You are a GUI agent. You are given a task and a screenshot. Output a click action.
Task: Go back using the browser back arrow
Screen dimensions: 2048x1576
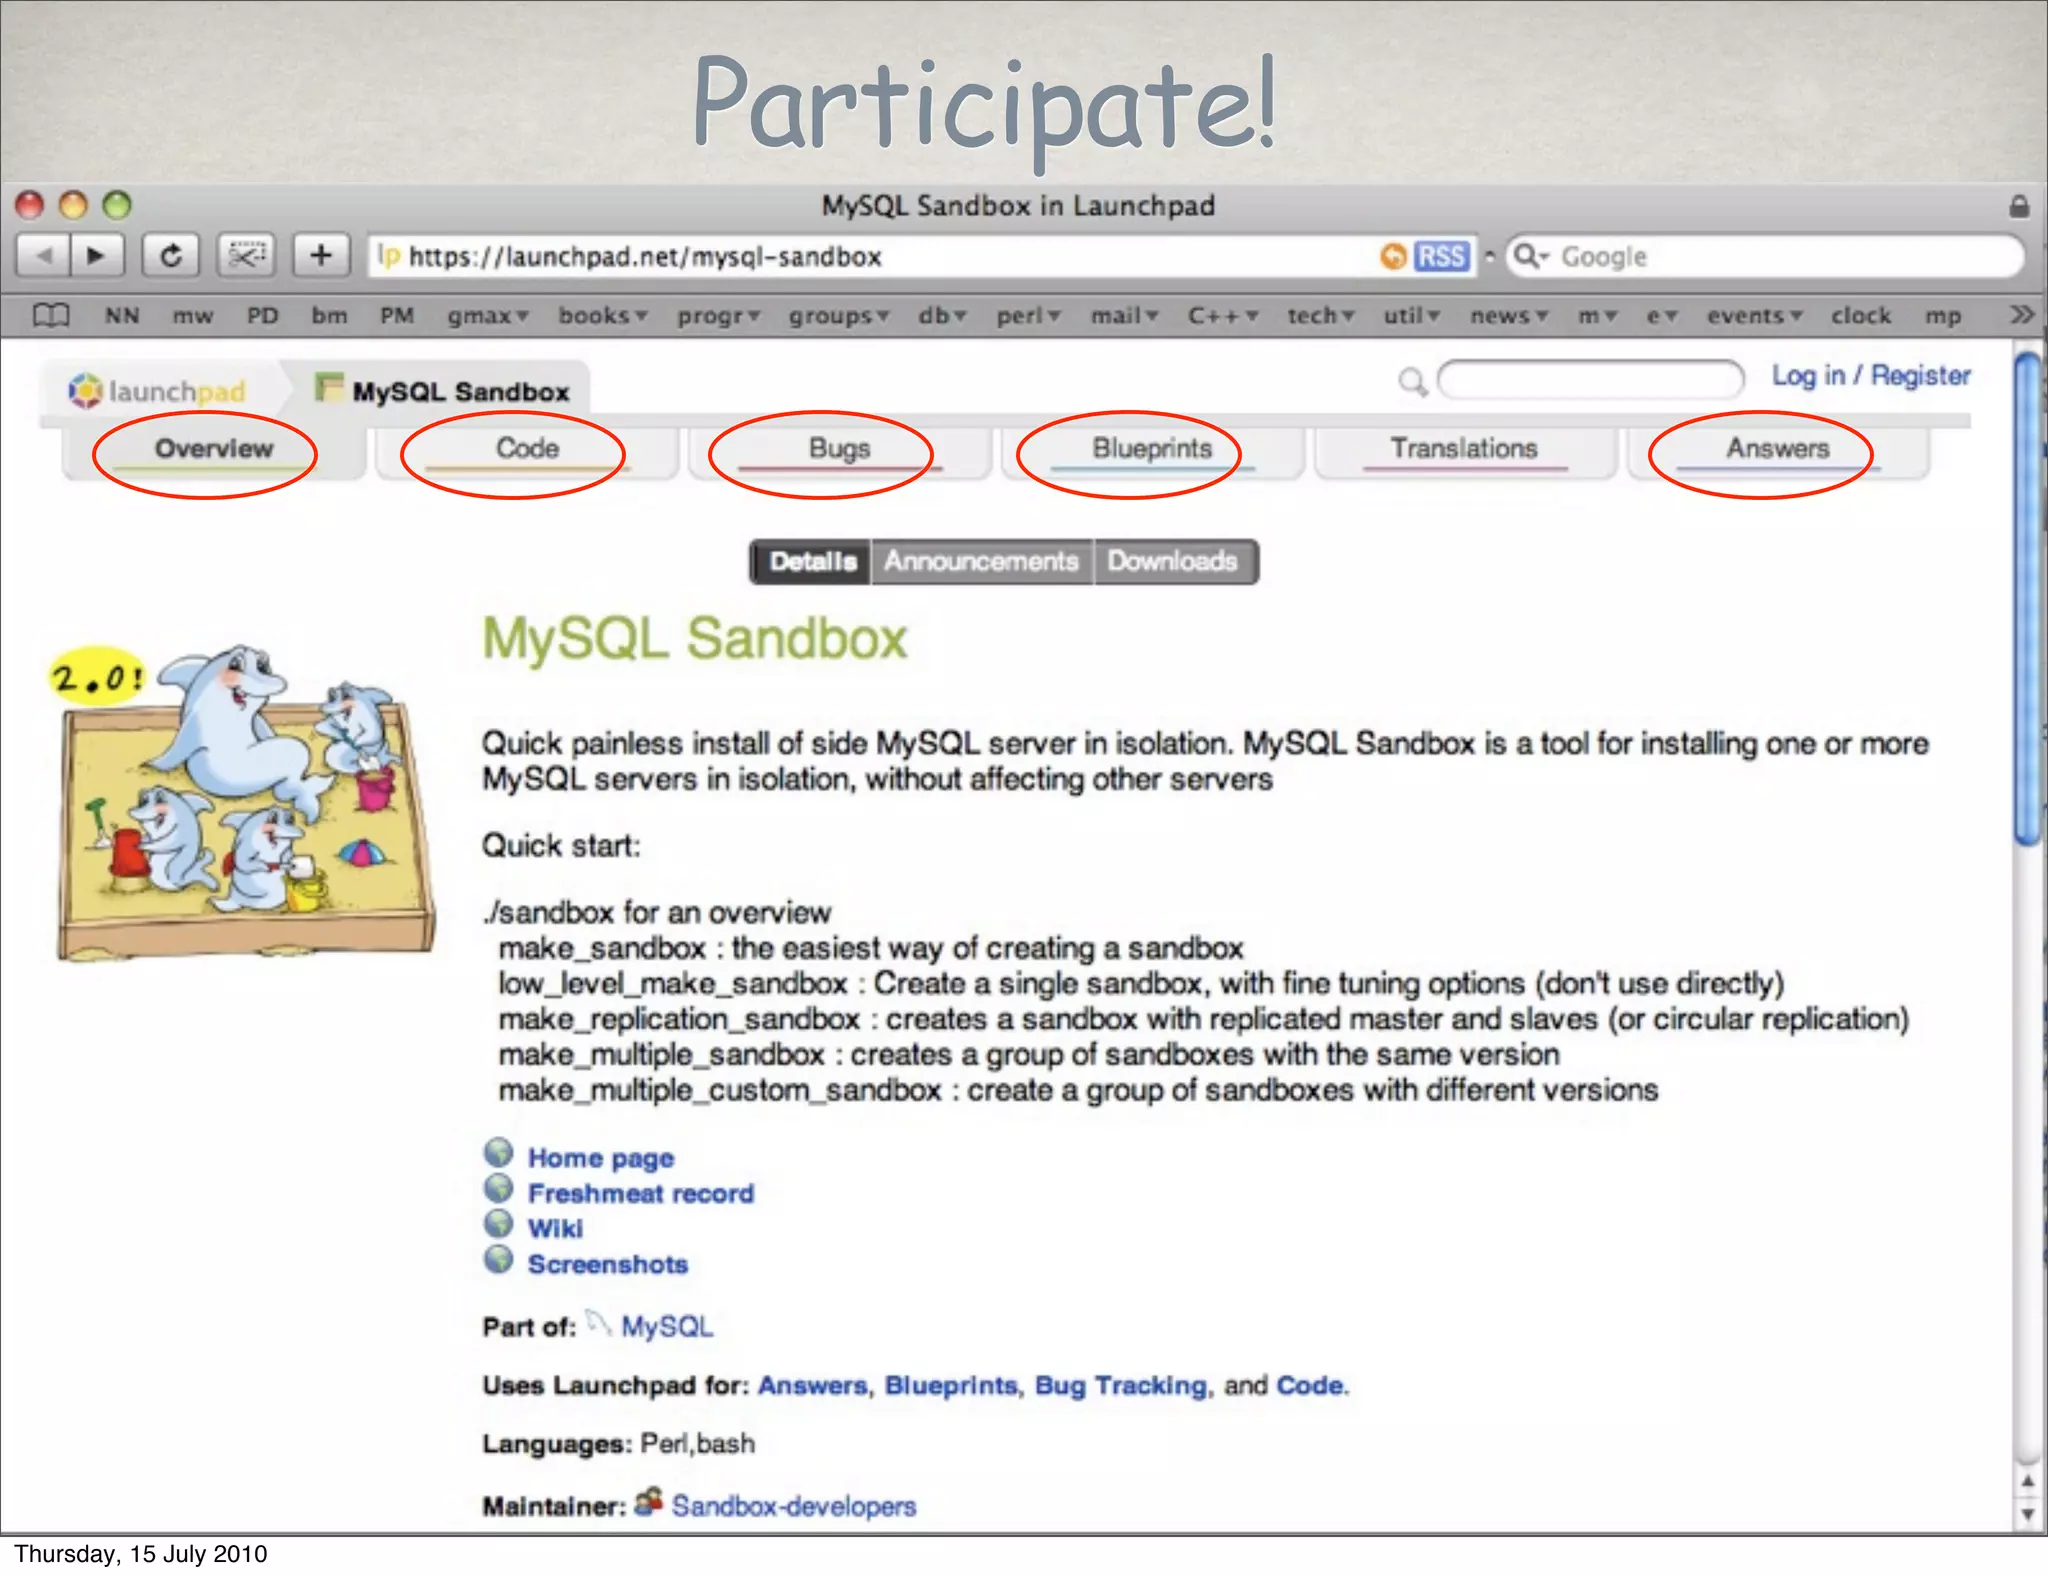pos(43,256)
